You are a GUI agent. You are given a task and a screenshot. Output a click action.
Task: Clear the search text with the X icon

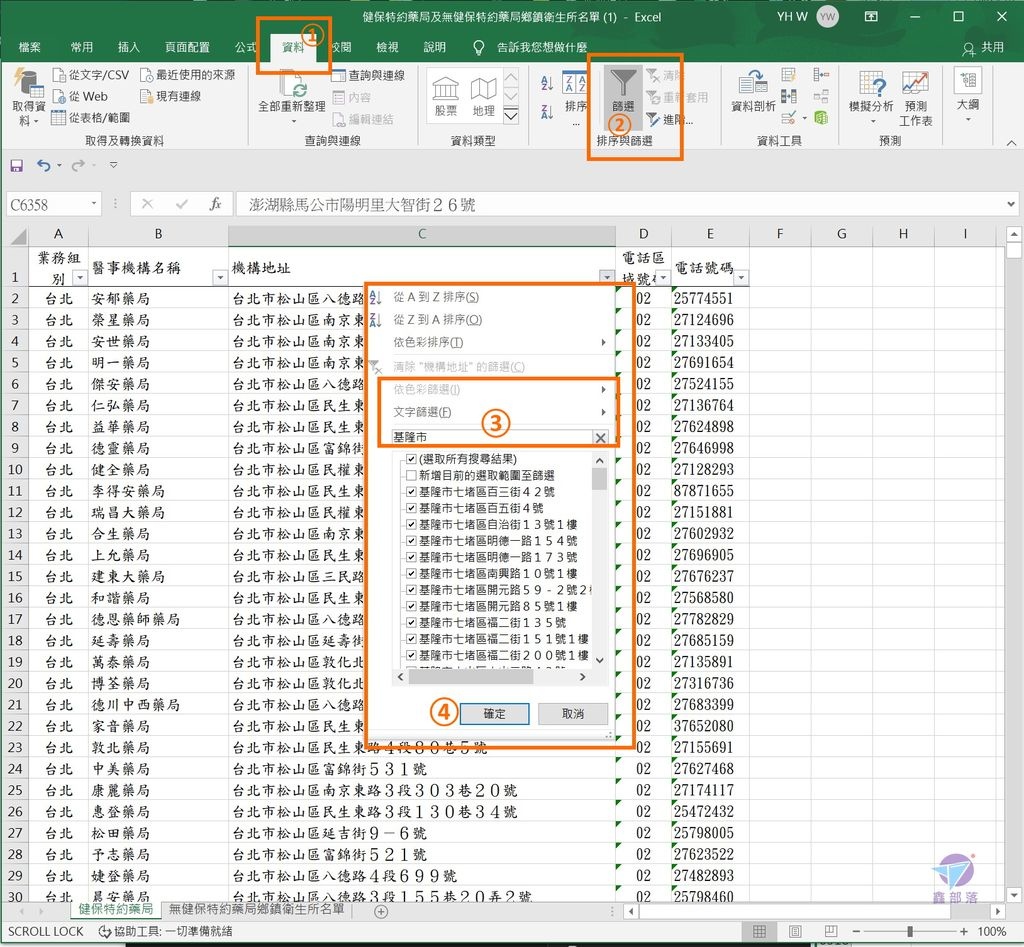[x=600, y=438]
